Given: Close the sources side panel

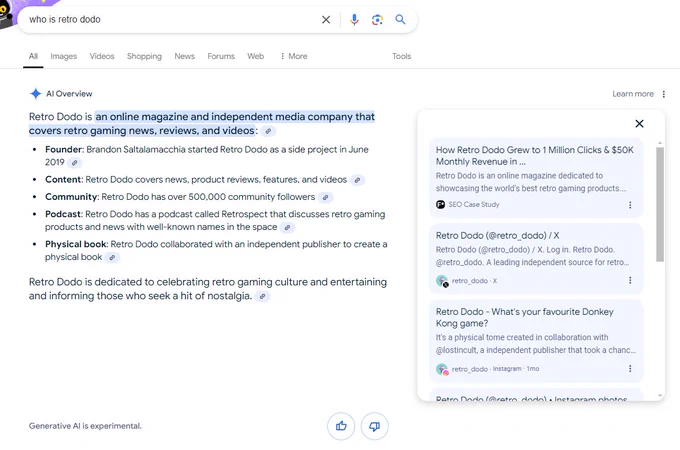Looking at the screenshot, I should [x=639, y=124].
